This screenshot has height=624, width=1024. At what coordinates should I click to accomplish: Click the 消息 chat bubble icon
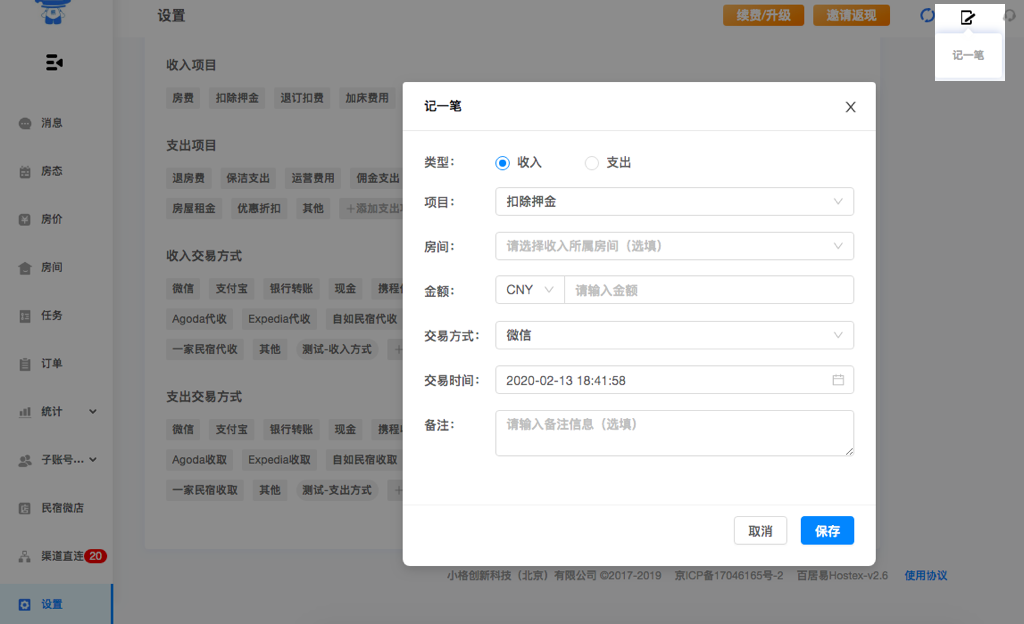click(x=25, y=123)
